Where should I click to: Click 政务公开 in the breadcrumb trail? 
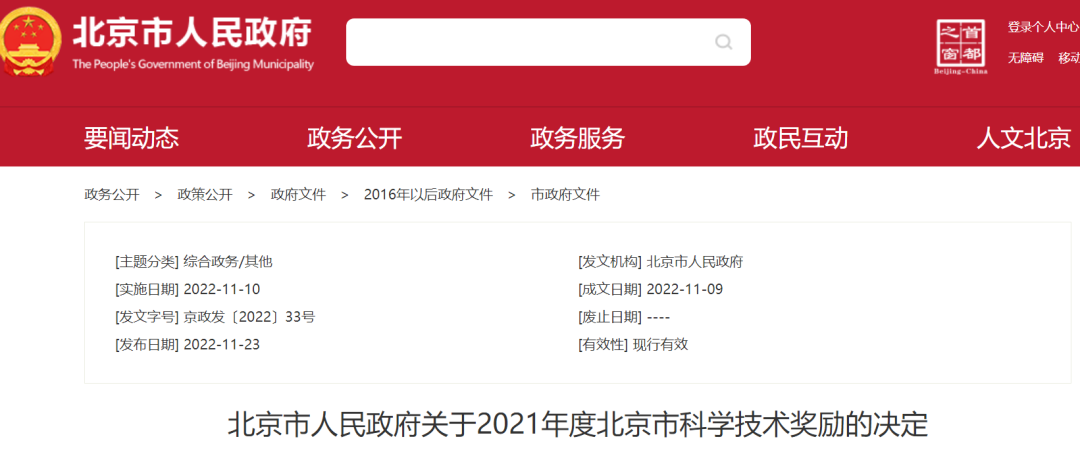point(112,195)
